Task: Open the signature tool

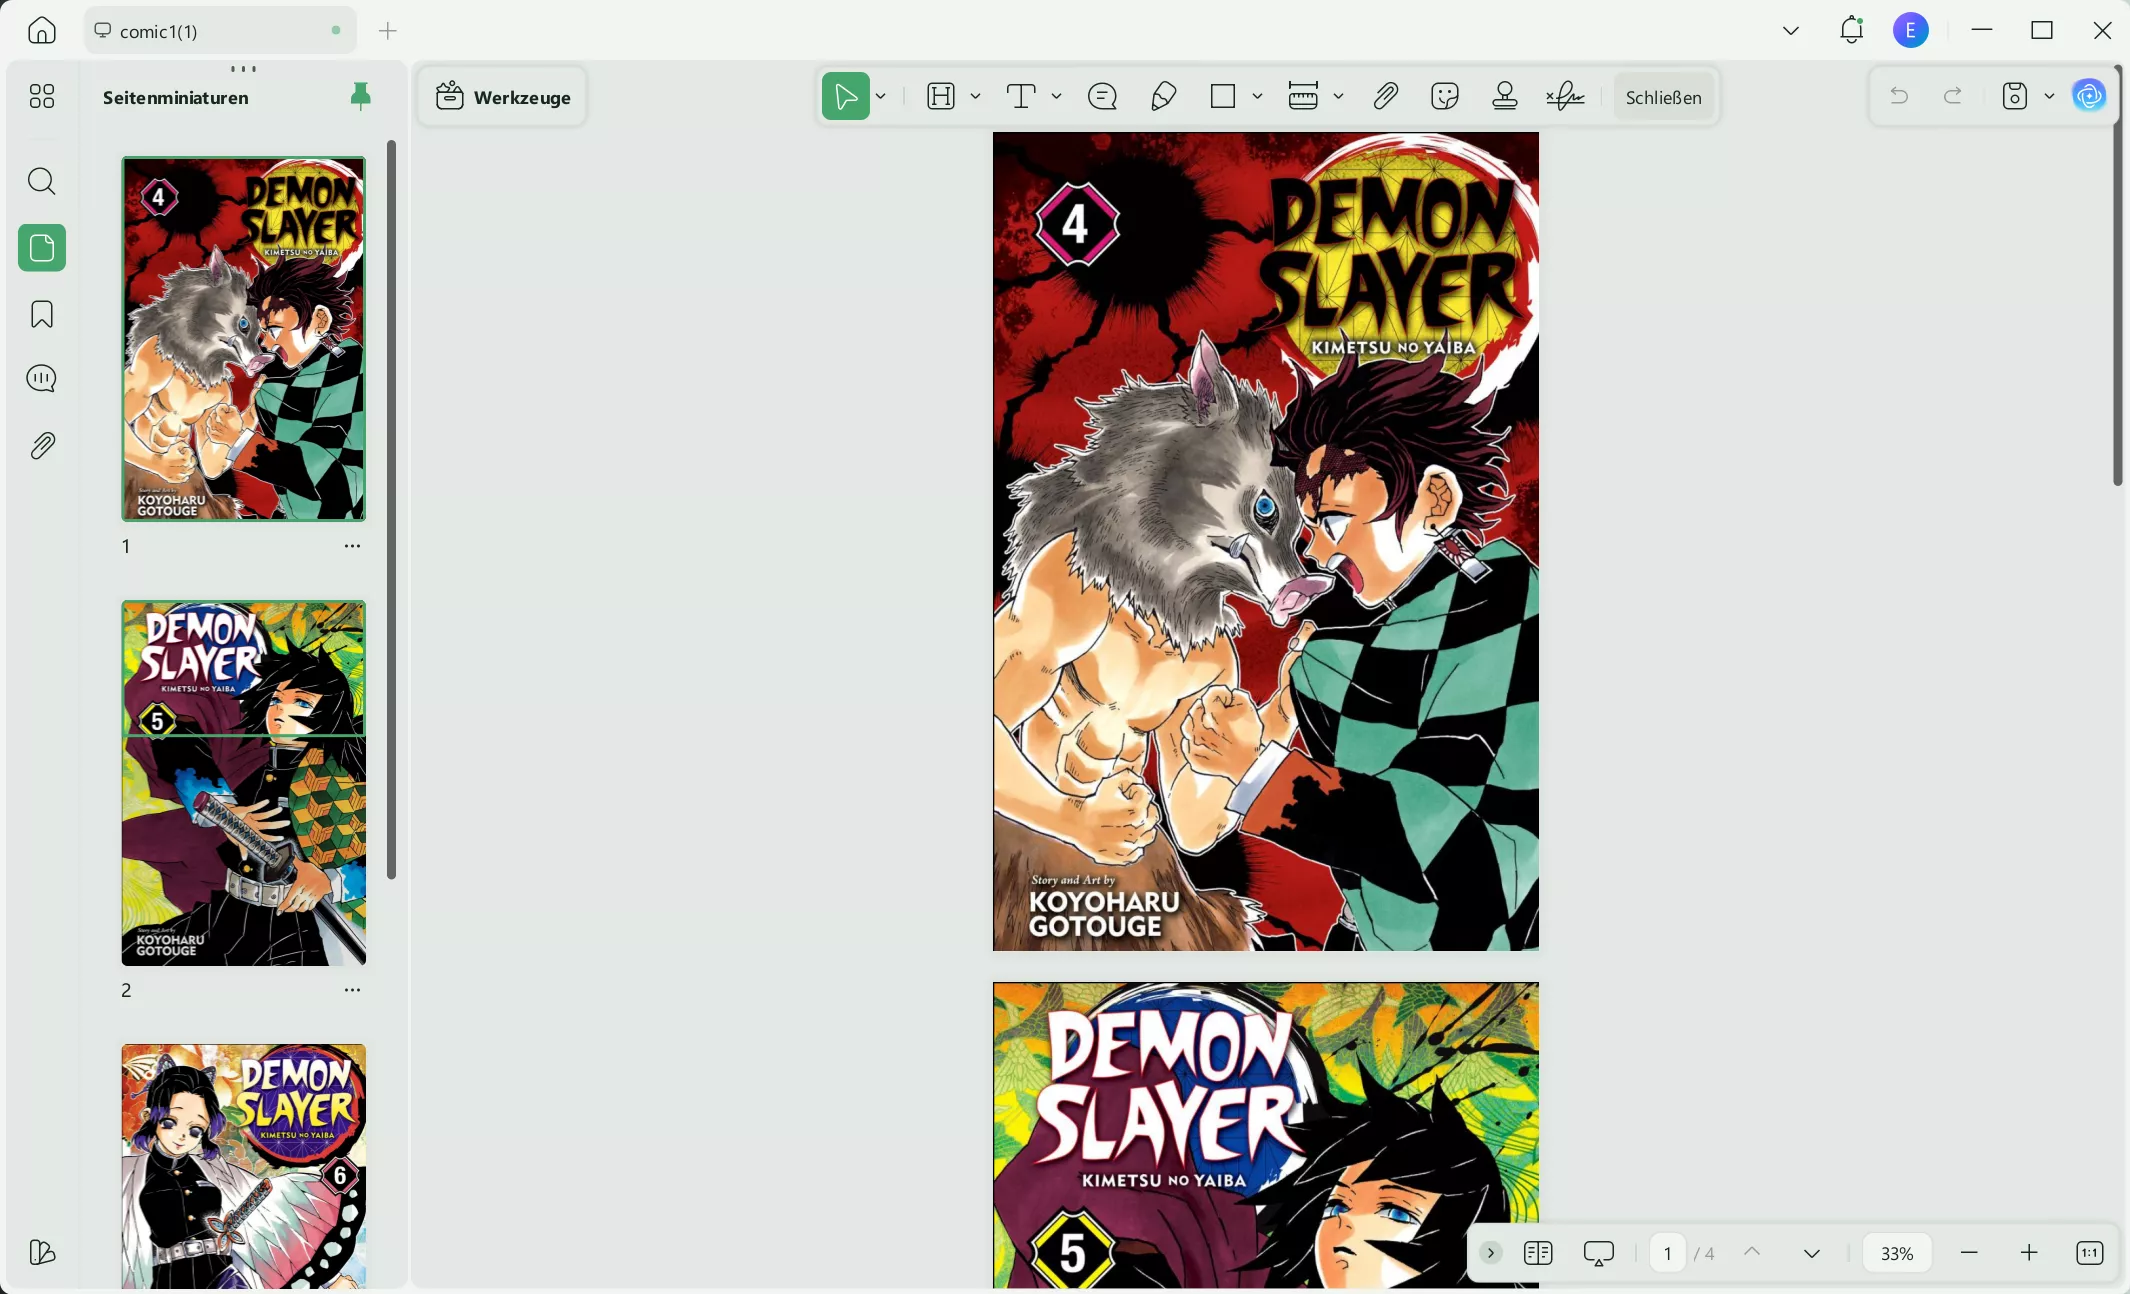Action: point(1565,96)
